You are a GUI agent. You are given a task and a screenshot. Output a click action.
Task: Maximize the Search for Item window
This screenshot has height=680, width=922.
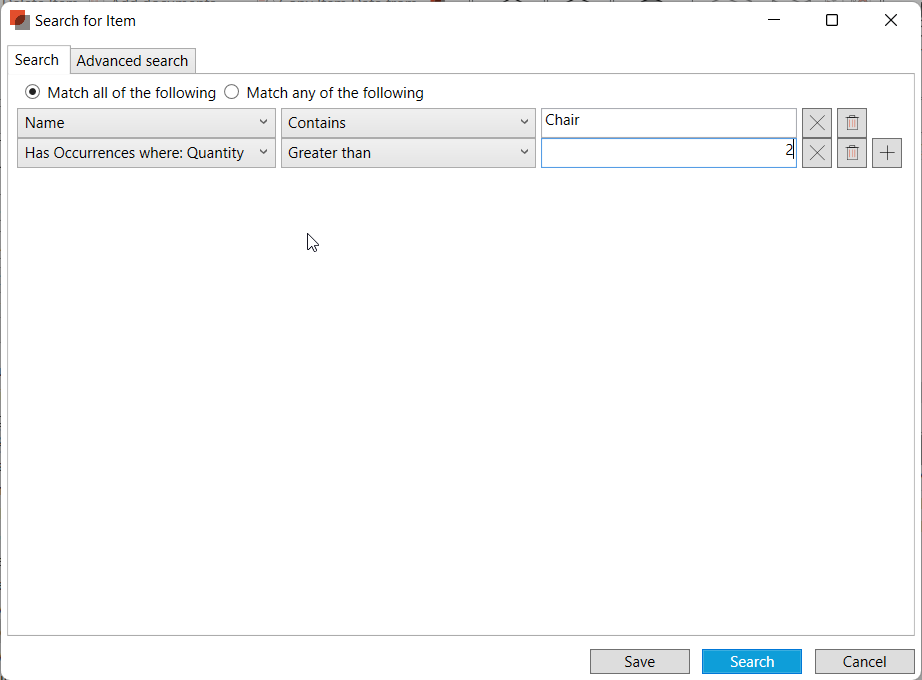coord(831,20)
